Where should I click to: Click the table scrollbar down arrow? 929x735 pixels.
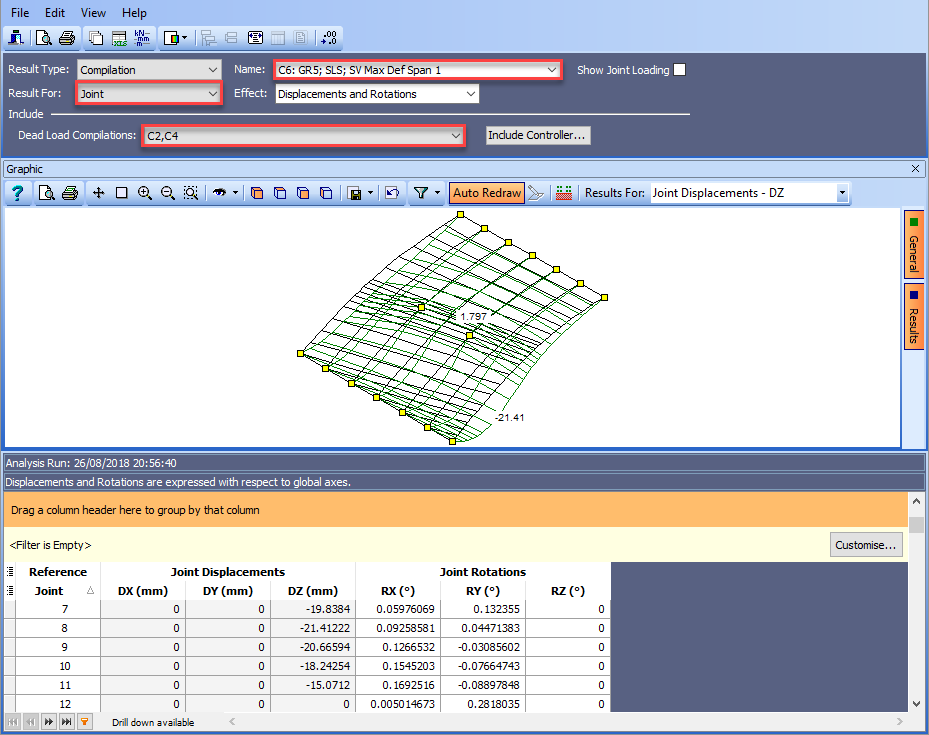916,704
